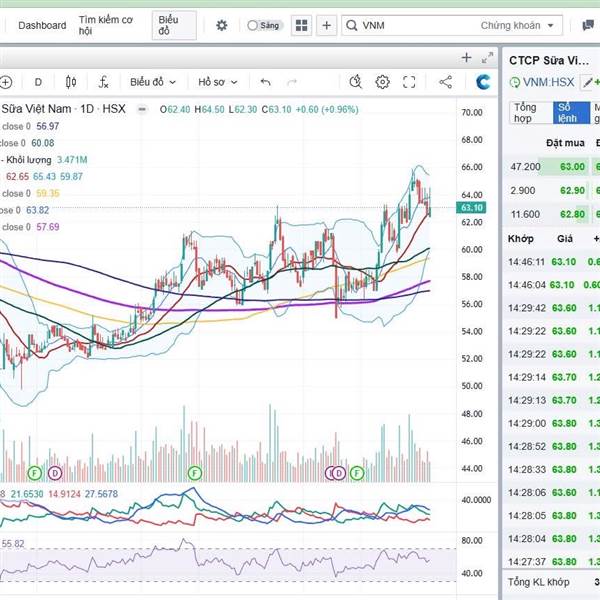Select the Sổ lệnh tab
This screenshot has height=600, width=600.
[571, 112]
